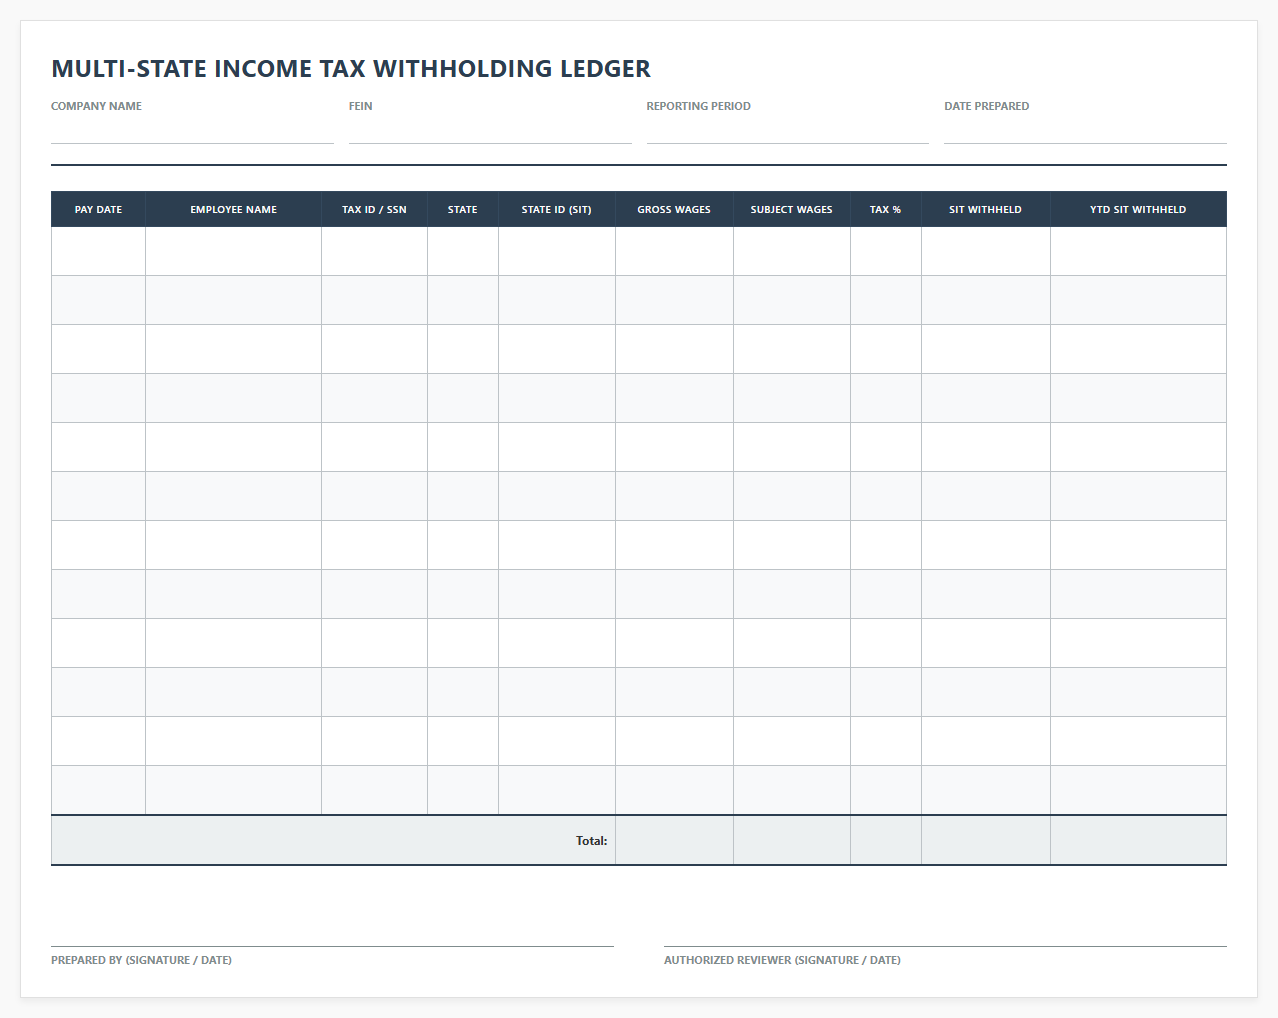Click the "AUTHORIZED REVIEWER (SIGNATURE / DATE)" label
This screenshot has height=1018, width=1278.
coord(782,960)
